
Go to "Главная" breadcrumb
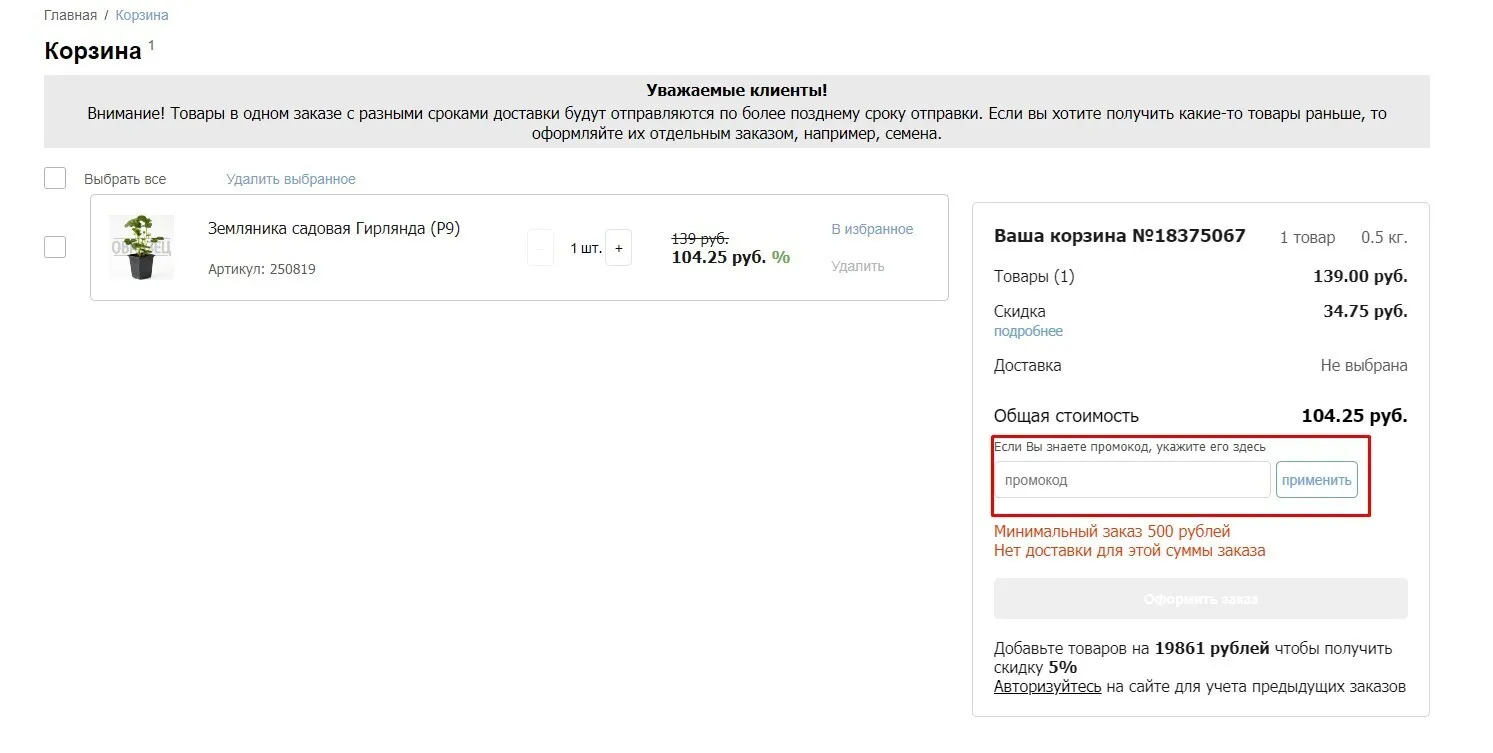point(70,15)
